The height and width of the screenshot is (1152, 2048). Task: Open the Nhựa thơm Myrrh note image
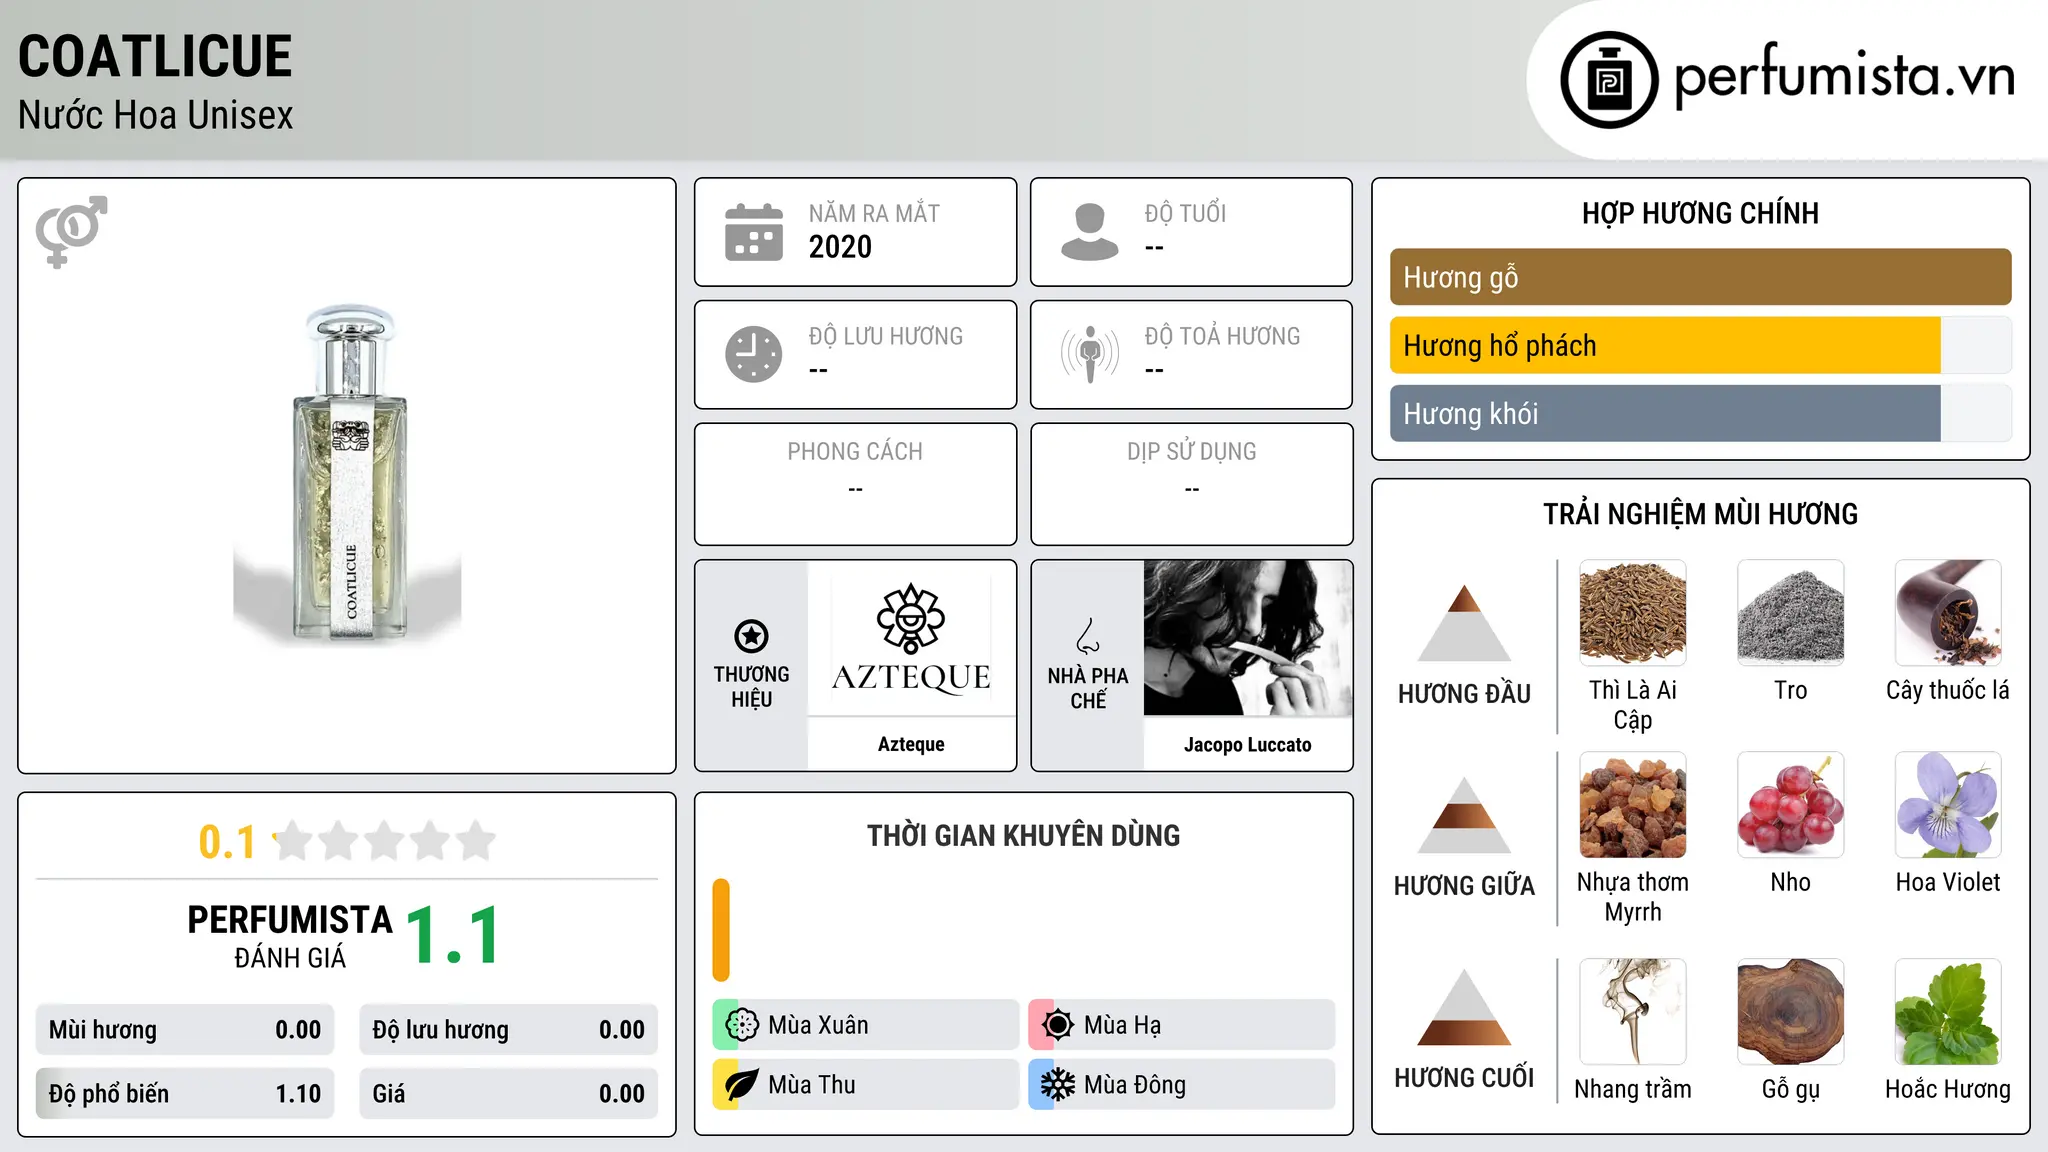[x=1633, y=805]
